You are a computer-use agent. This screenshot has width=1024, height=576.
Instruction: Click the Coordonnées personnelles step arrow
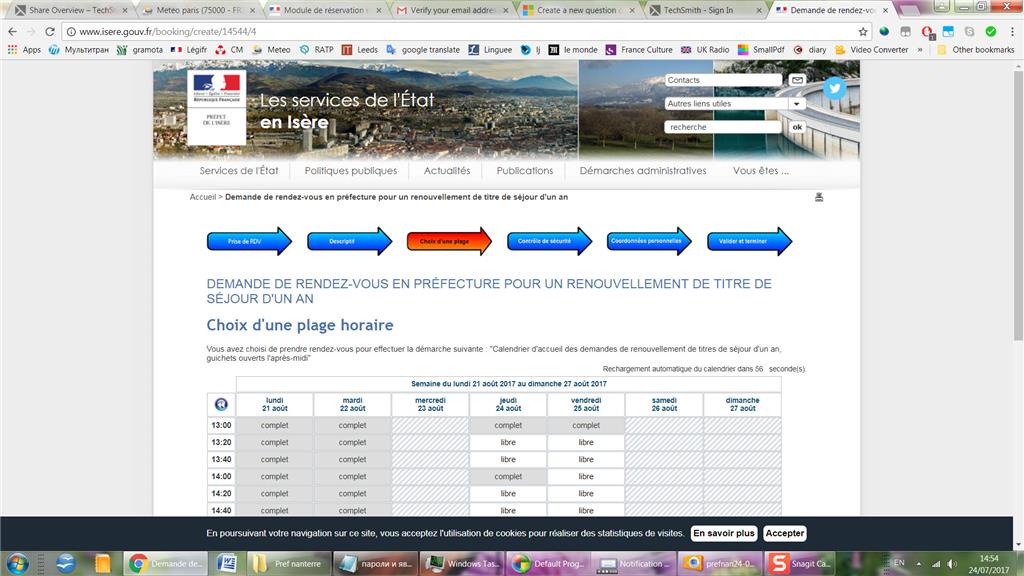click(649, 241)
